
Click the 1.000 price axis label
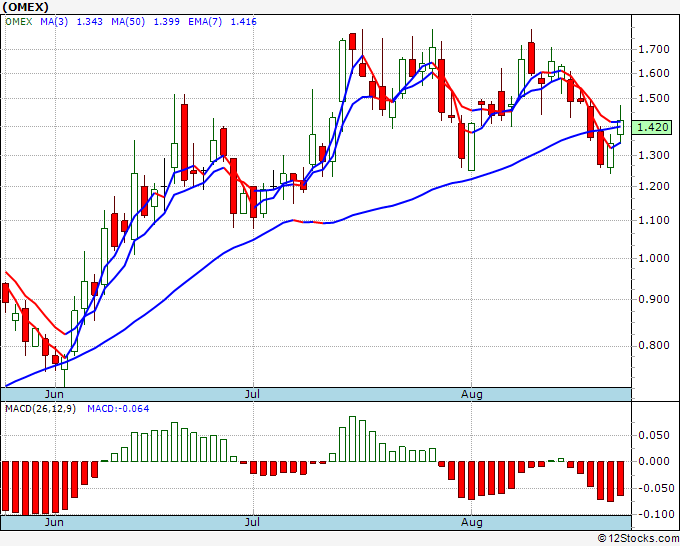tap(654, 258)
